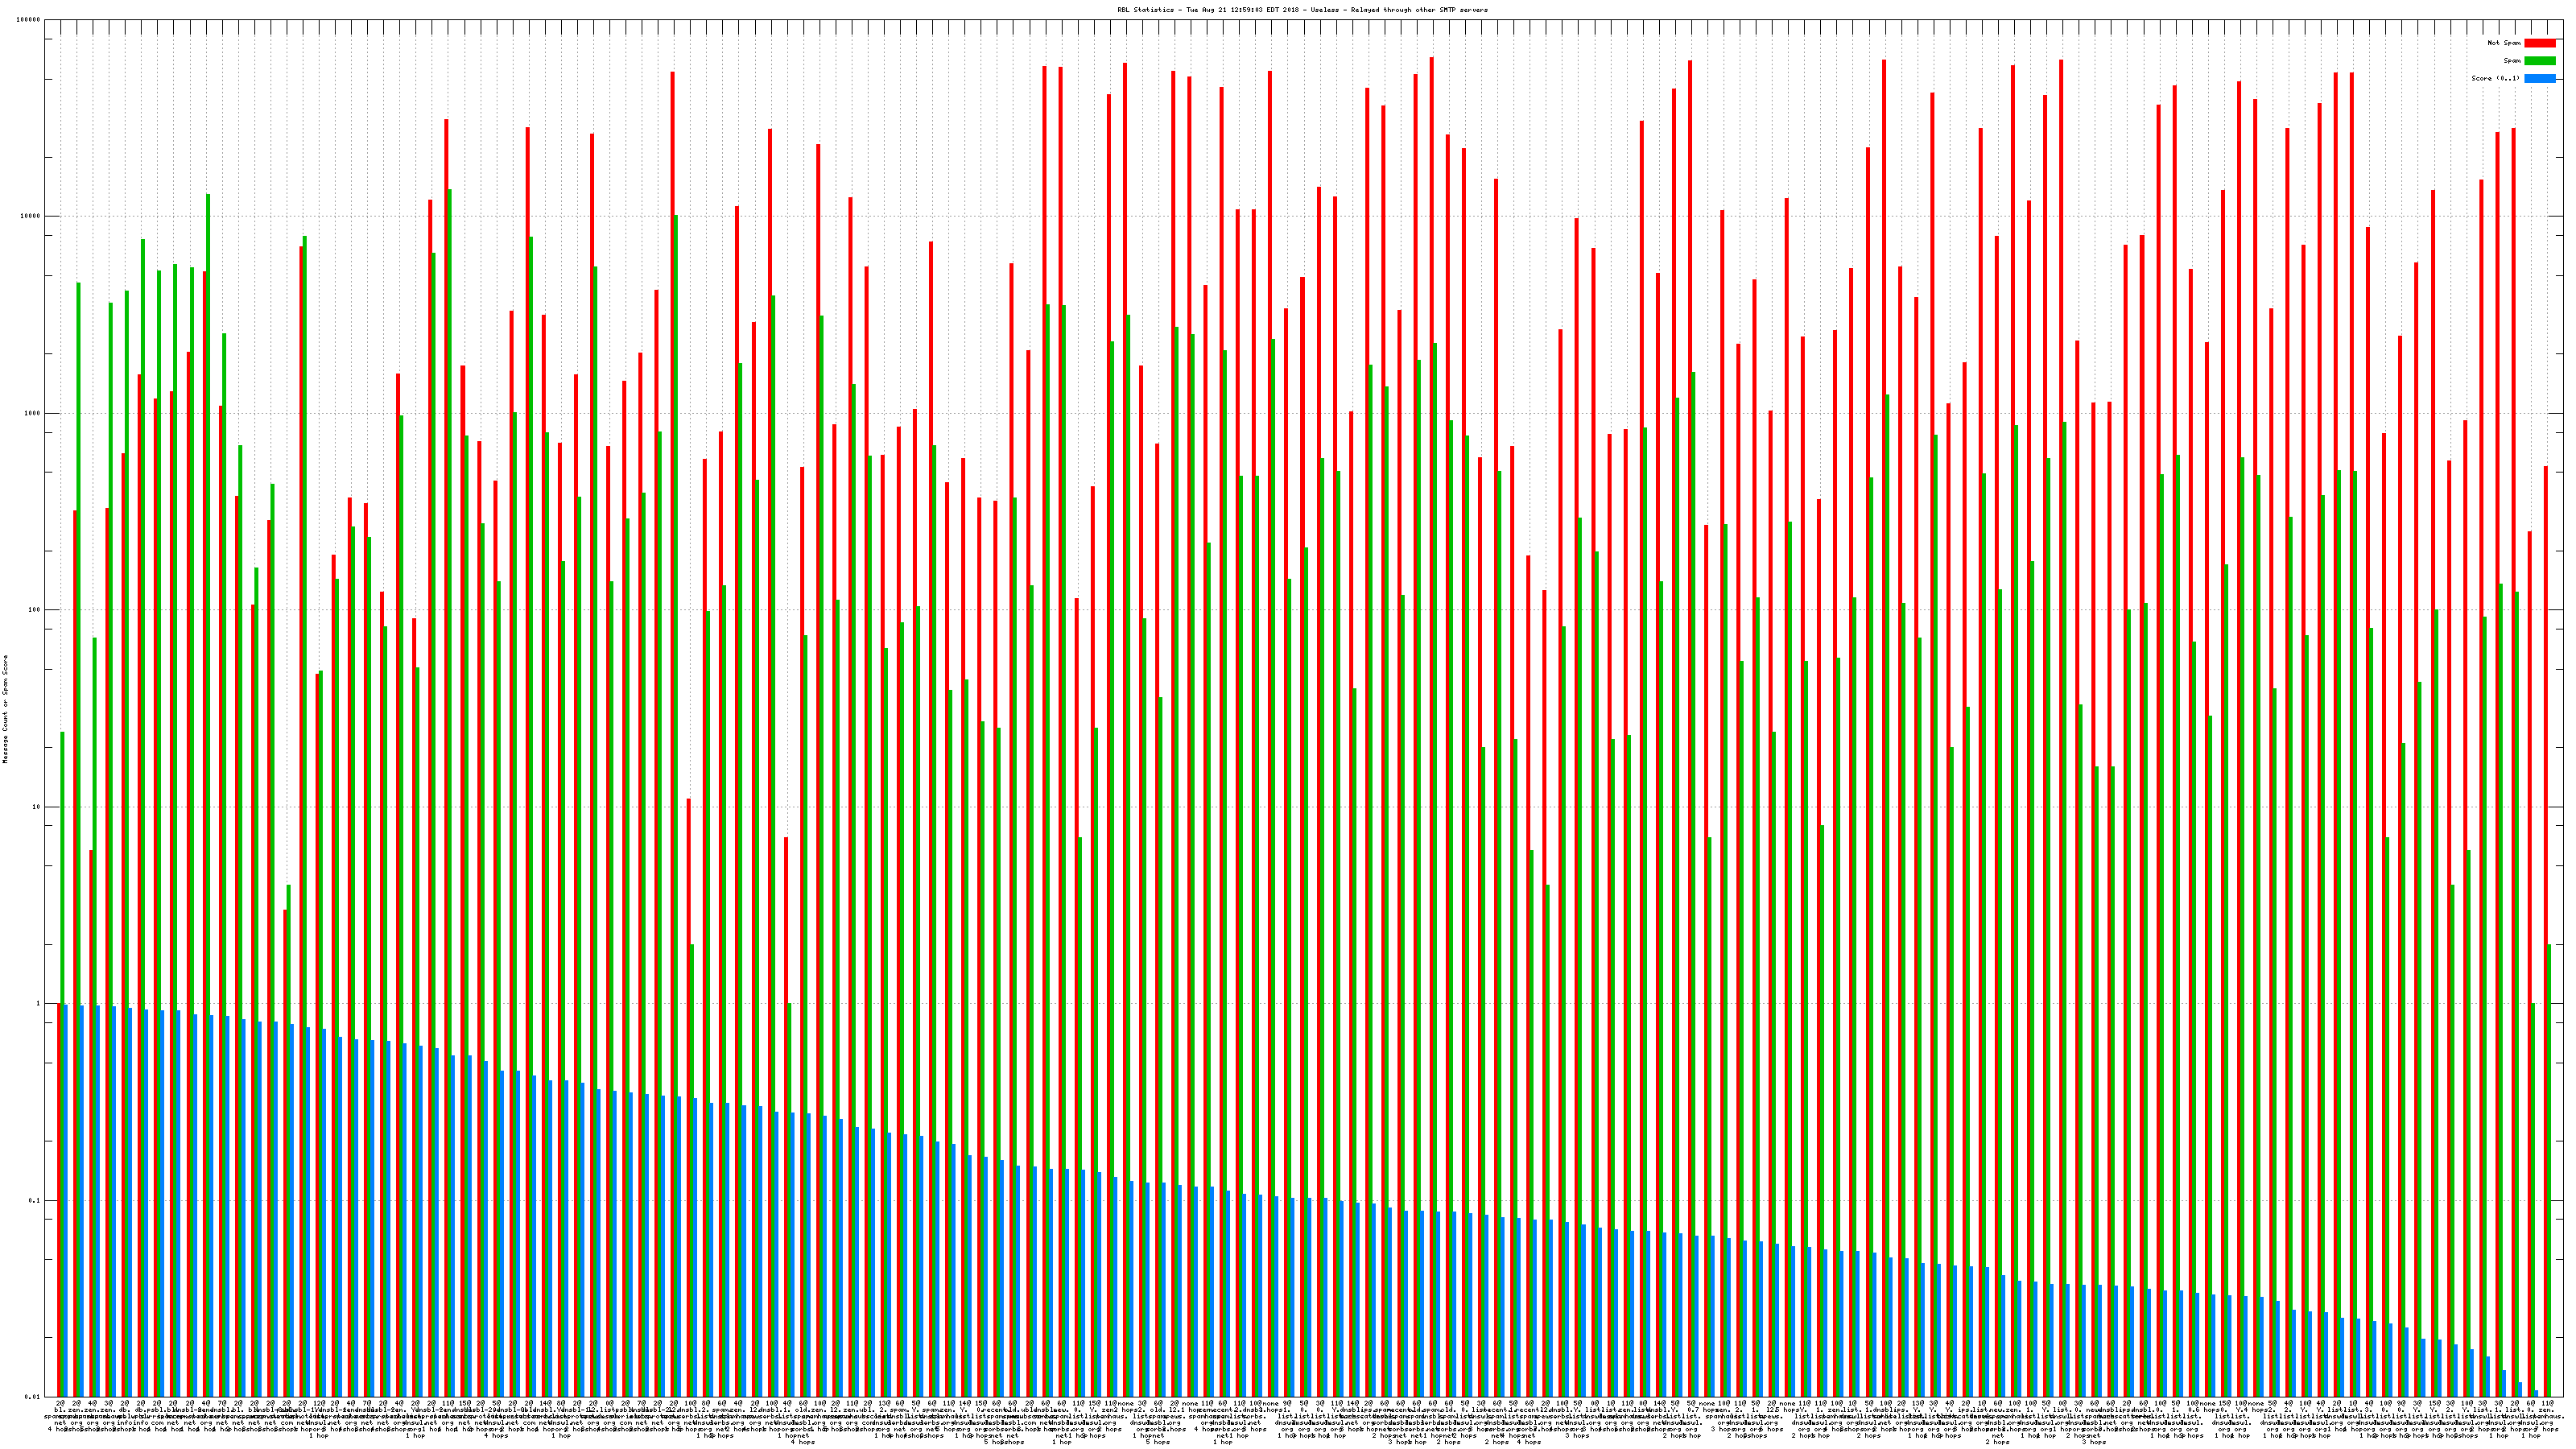Click the 10 y-axis tick label
This screenshot has width=2576, height=1449.
(37, 807)
